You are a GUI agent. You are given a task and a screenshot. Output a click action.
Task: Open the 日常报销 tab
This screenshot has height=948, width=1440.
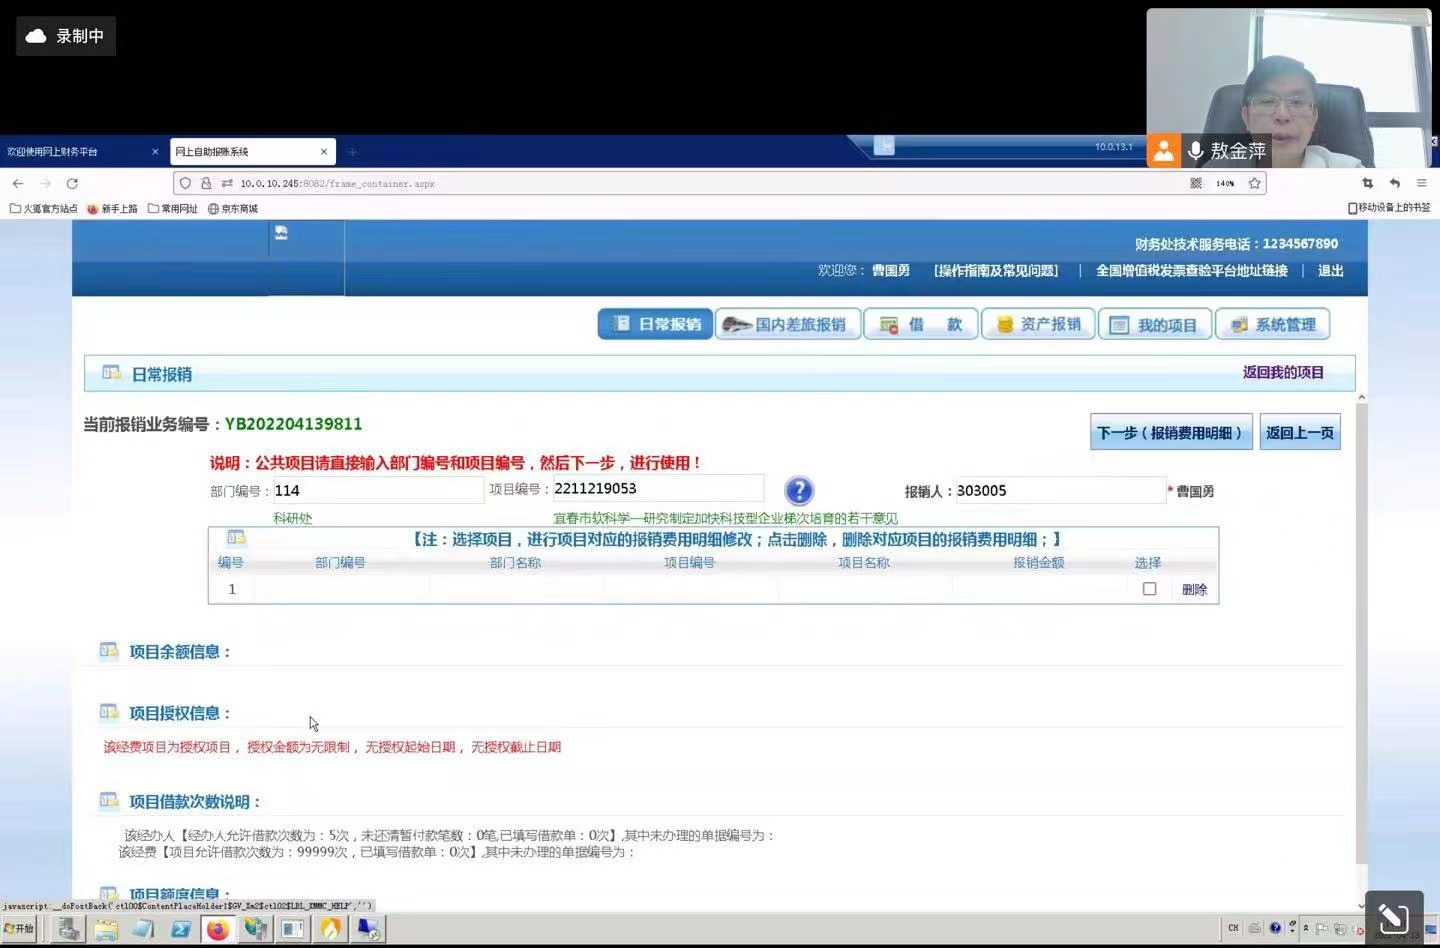655,325
